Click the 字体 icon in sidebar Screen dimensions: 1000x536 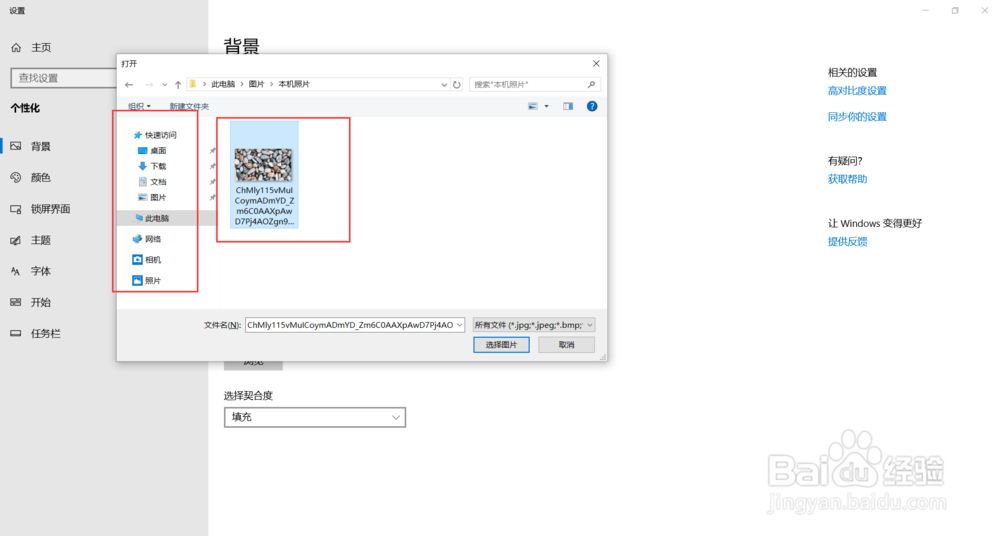pyautogui.click(x=16, y=271)
